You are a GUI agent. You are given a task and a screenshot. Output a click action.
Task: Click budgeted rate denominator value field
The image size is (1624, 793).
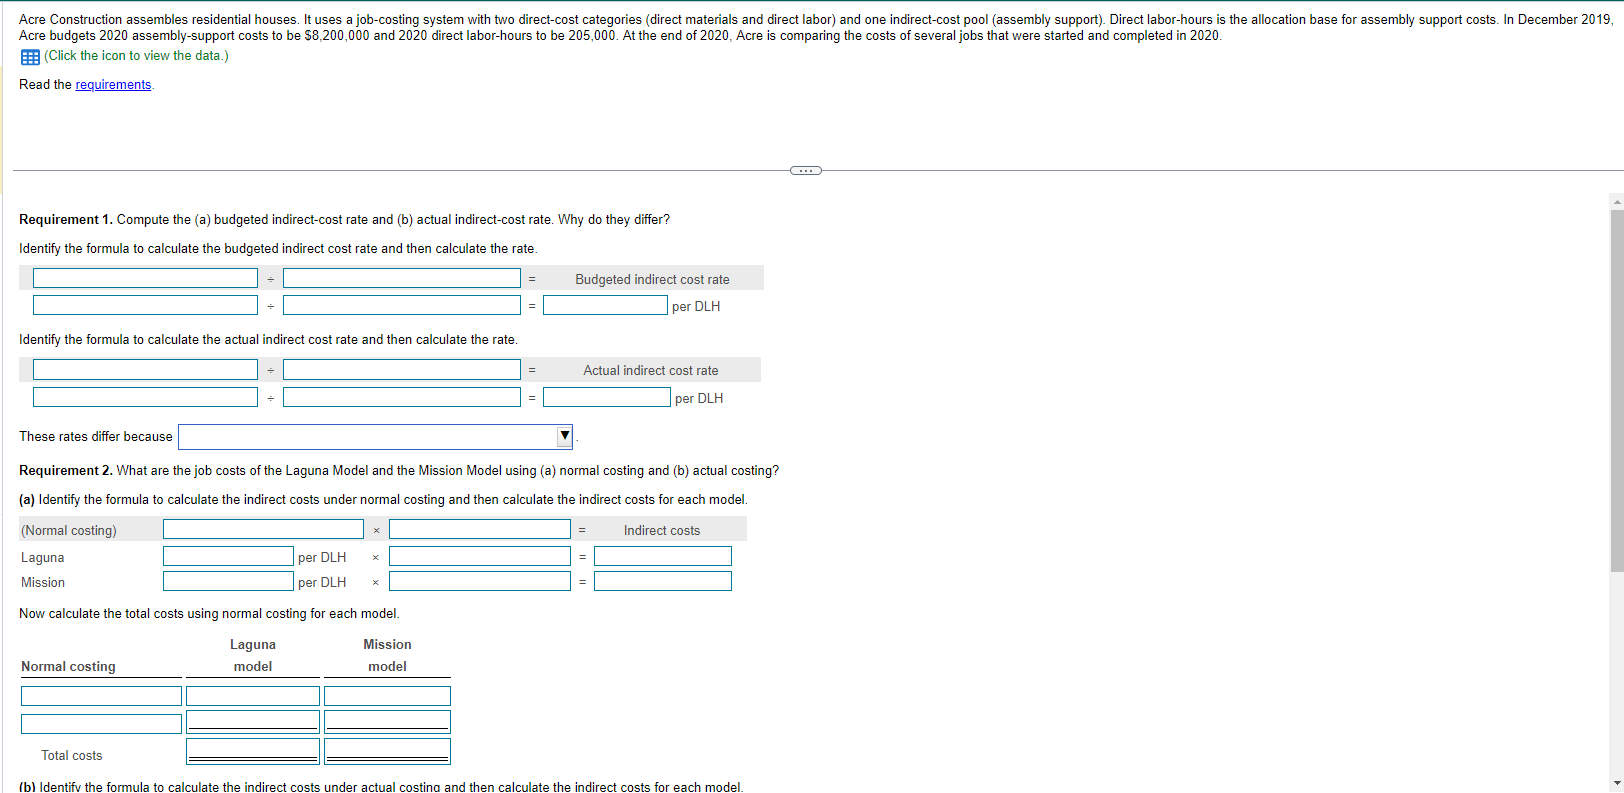[x=402, y=305]
